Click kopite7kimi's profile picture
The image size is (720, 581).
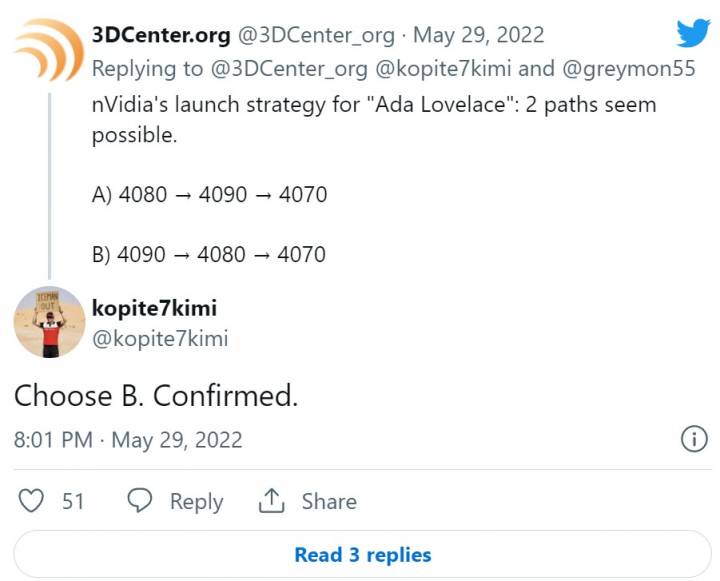point(49,322)
